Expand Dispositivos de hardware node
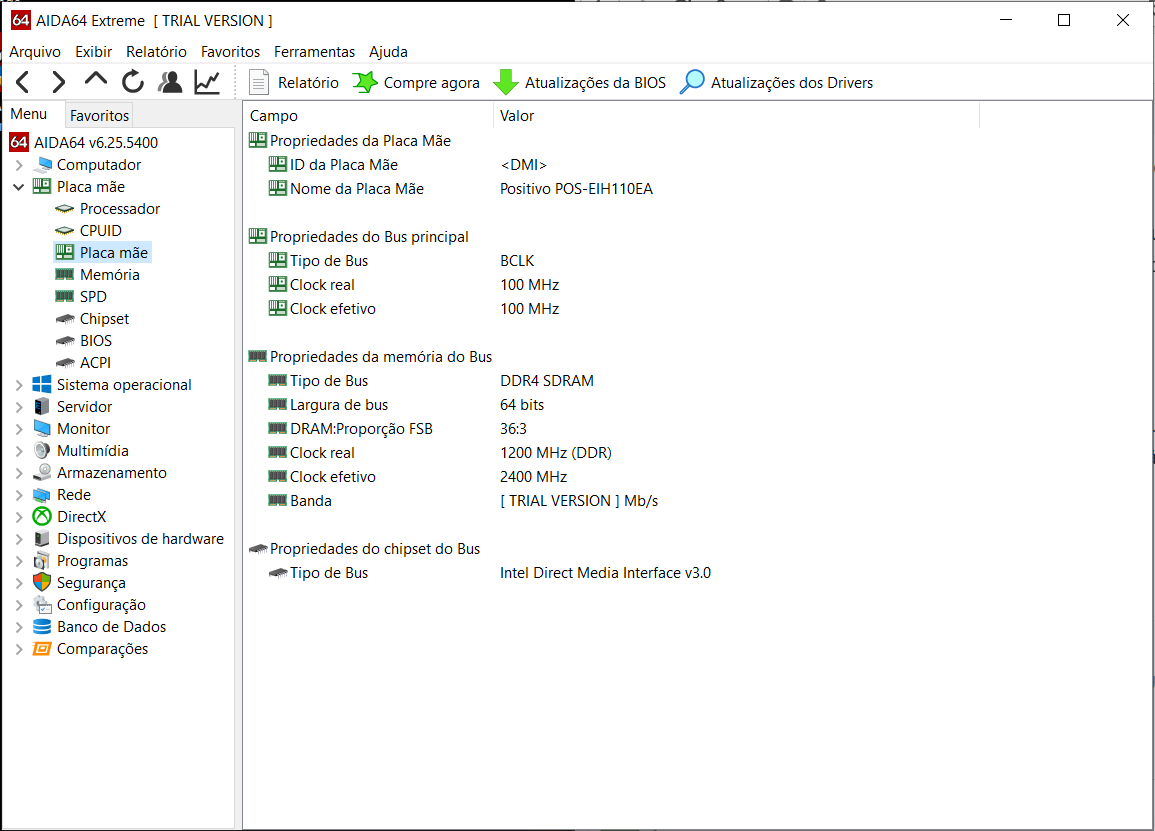 pyautogui.click(x=19, y=539)
